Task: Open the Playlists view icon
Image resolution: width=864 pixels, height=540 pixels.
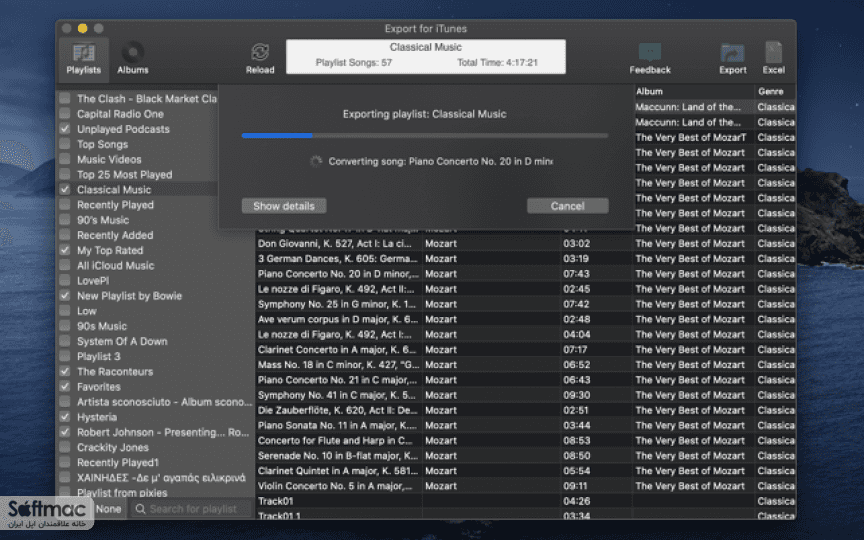Action: tap(84, 59)
